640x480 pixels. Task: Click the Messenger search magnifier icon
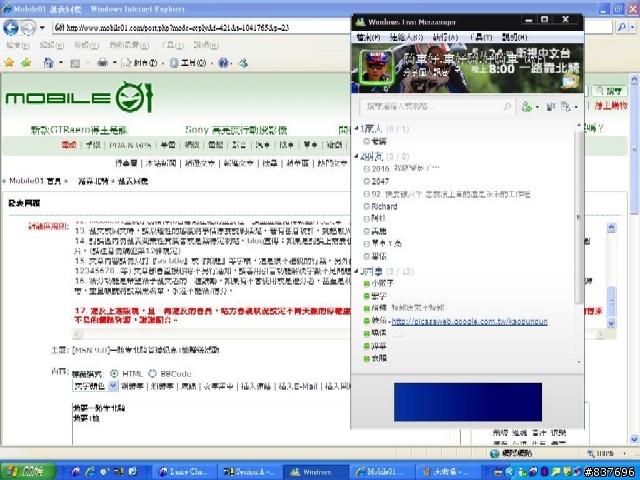coord(507,107)
